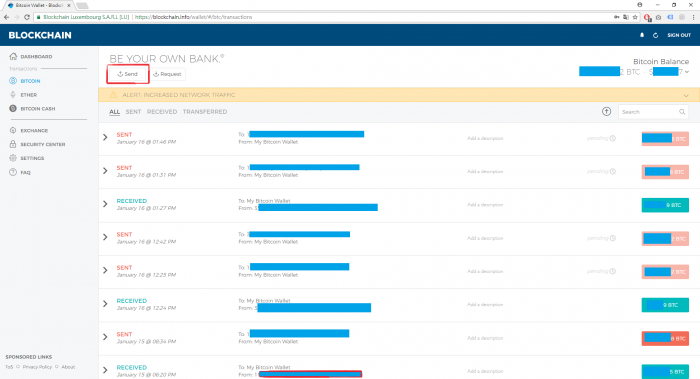700x379 pixels.
Task: Open the Privacy Policy link
Action: coord(37,367)
